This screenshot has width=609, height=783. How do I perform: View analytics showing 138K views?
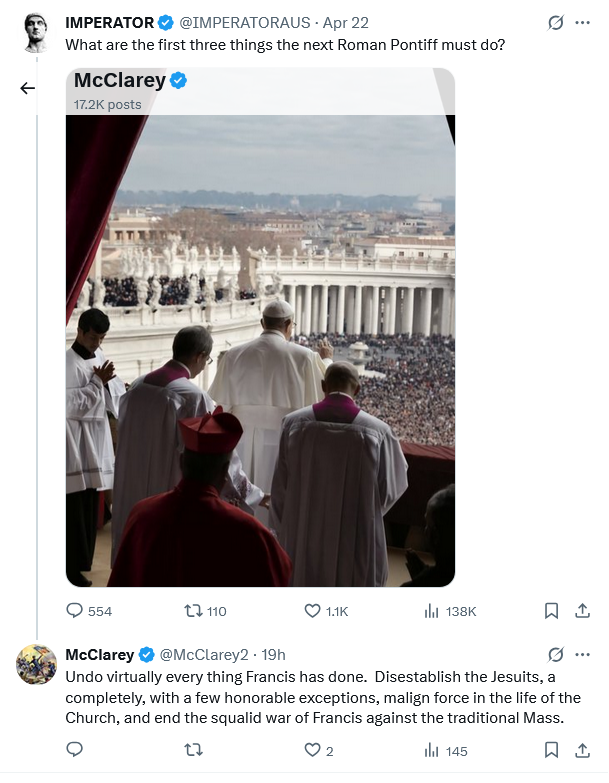433,611
